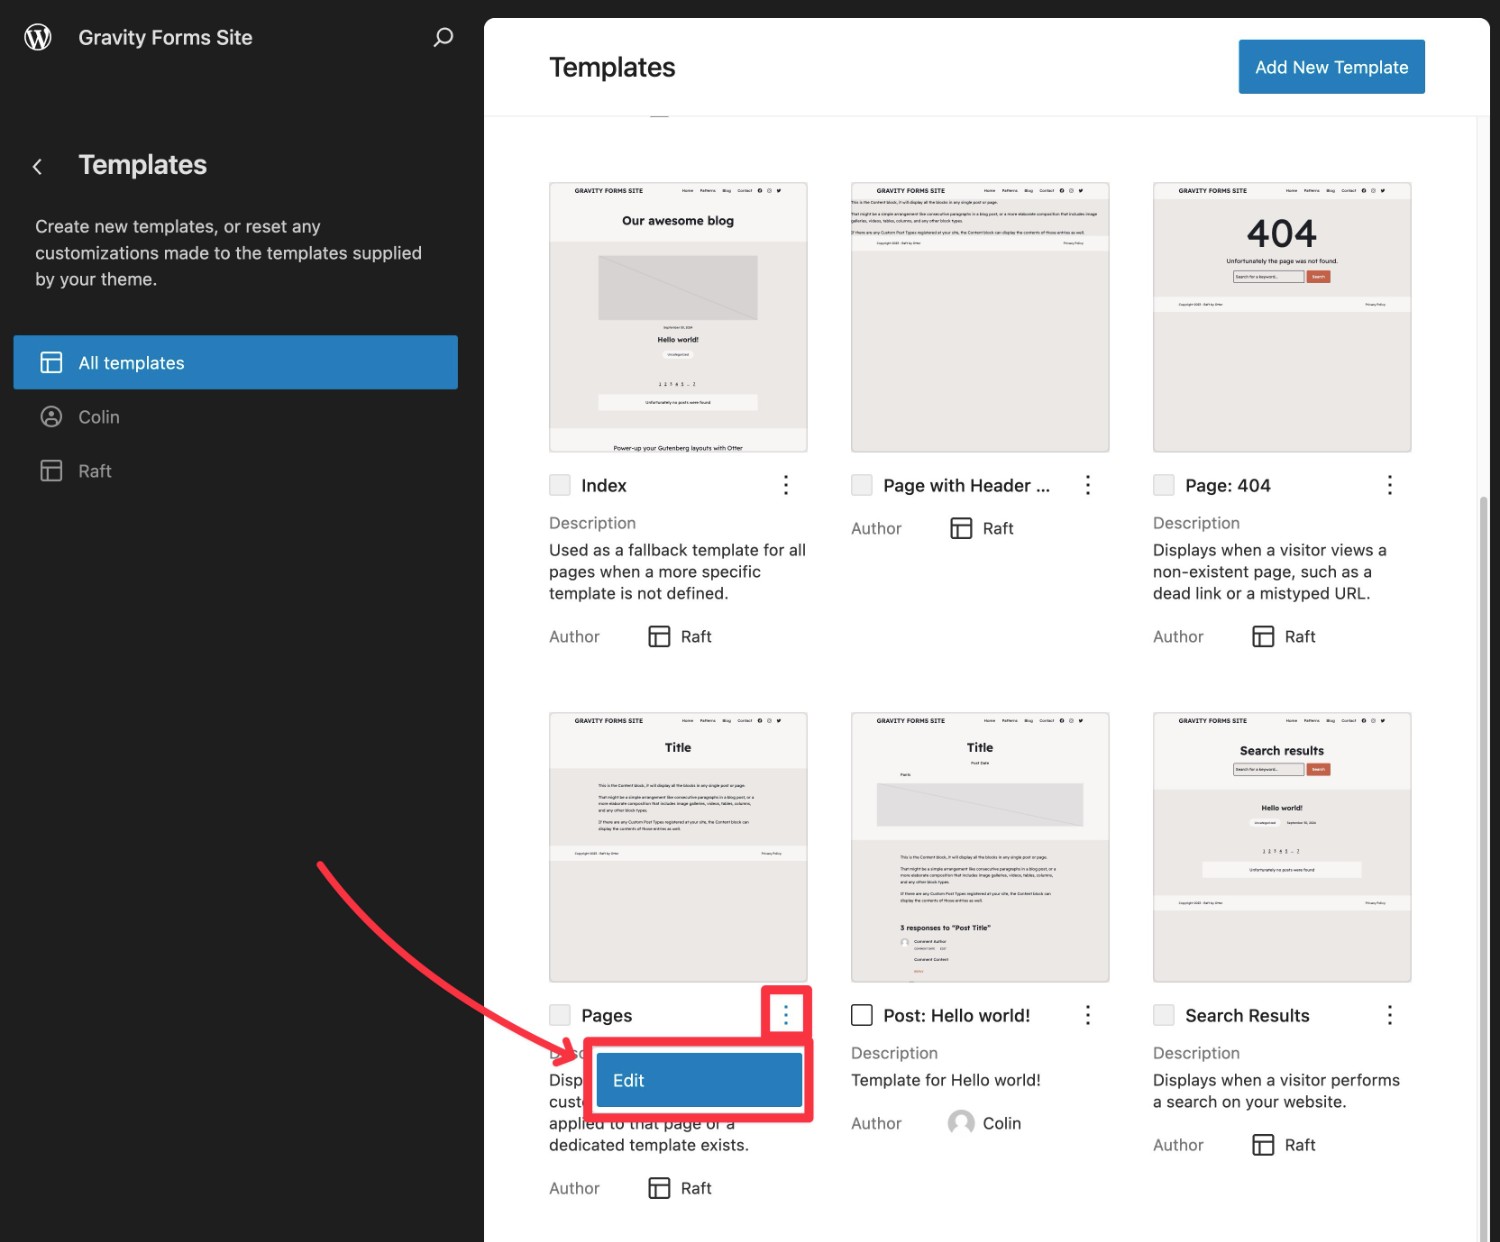Click the templates list vertical scrollbar
The image size is (1500, 1242).
(x=1483, y=868)
